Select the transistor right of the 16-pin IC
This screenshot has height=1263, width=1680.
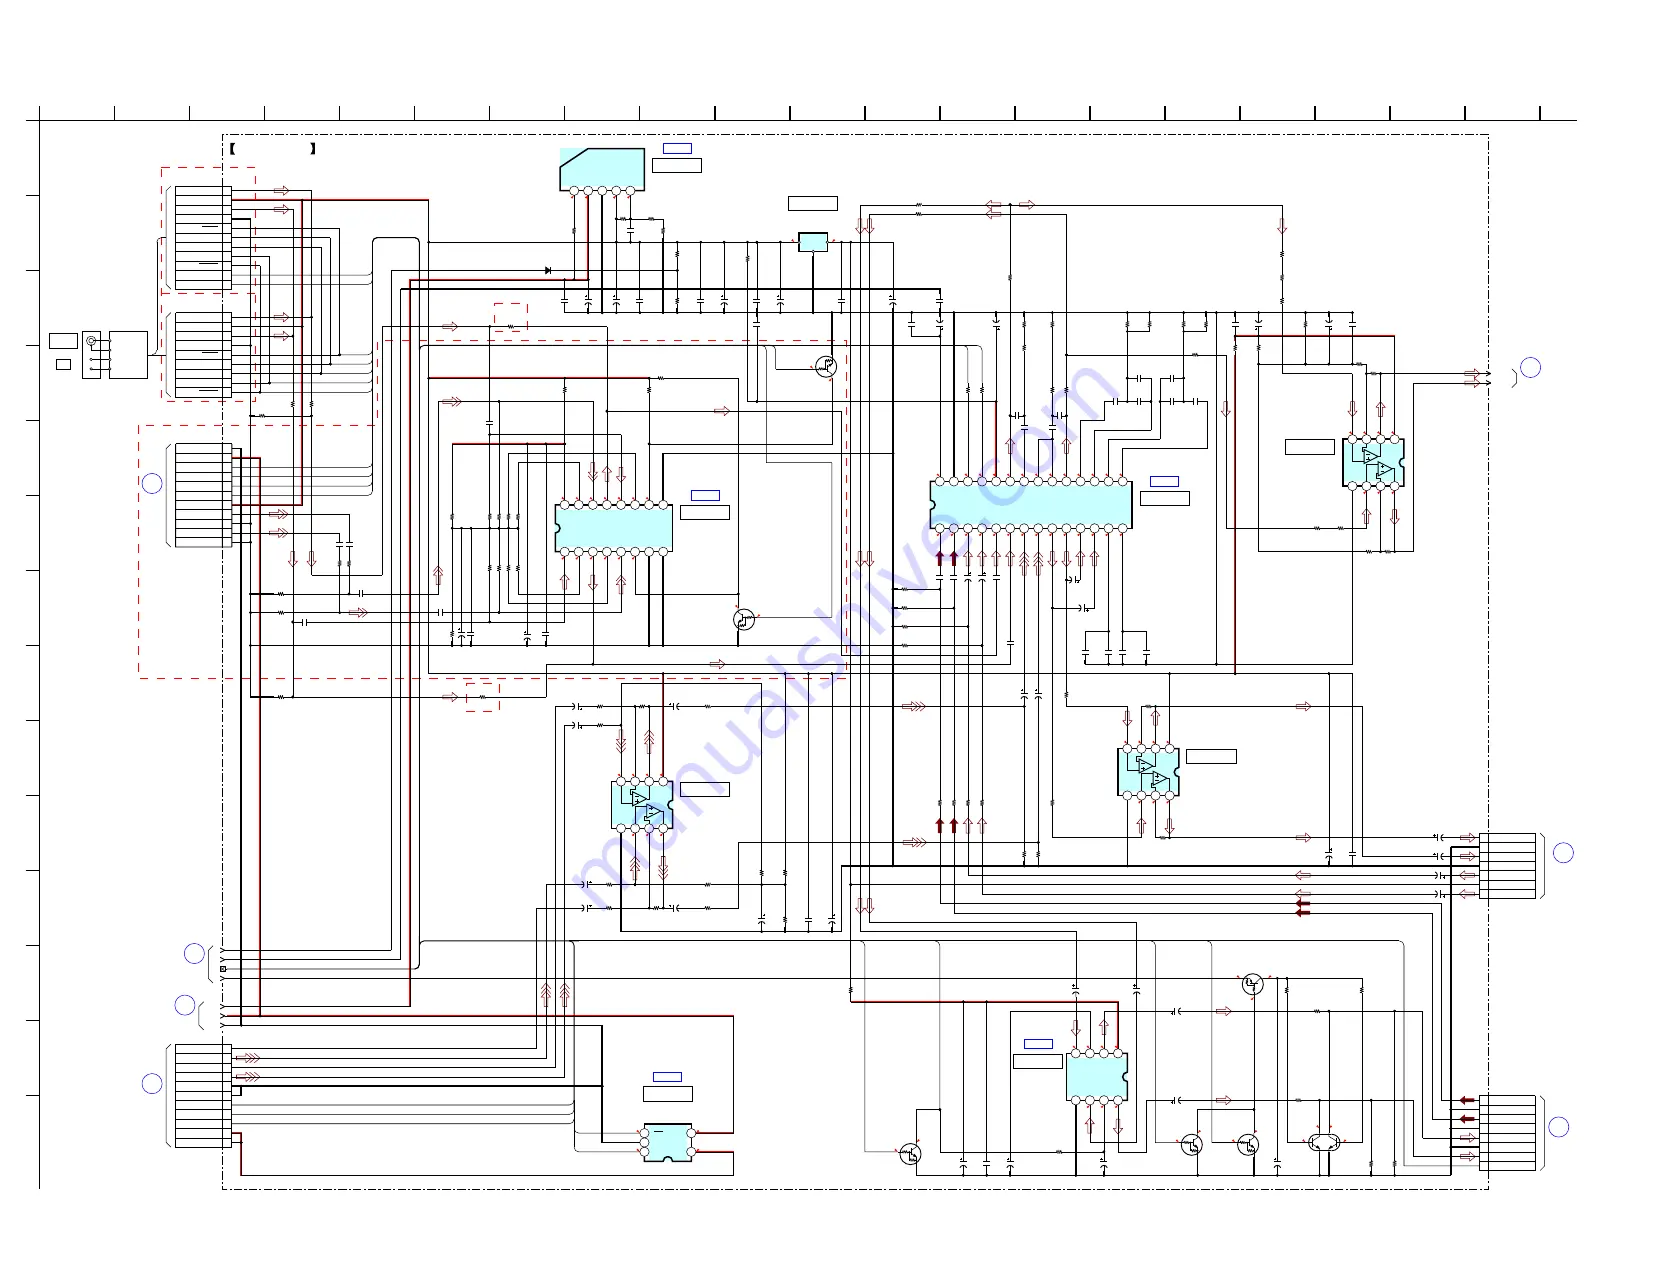click(744, 620)
